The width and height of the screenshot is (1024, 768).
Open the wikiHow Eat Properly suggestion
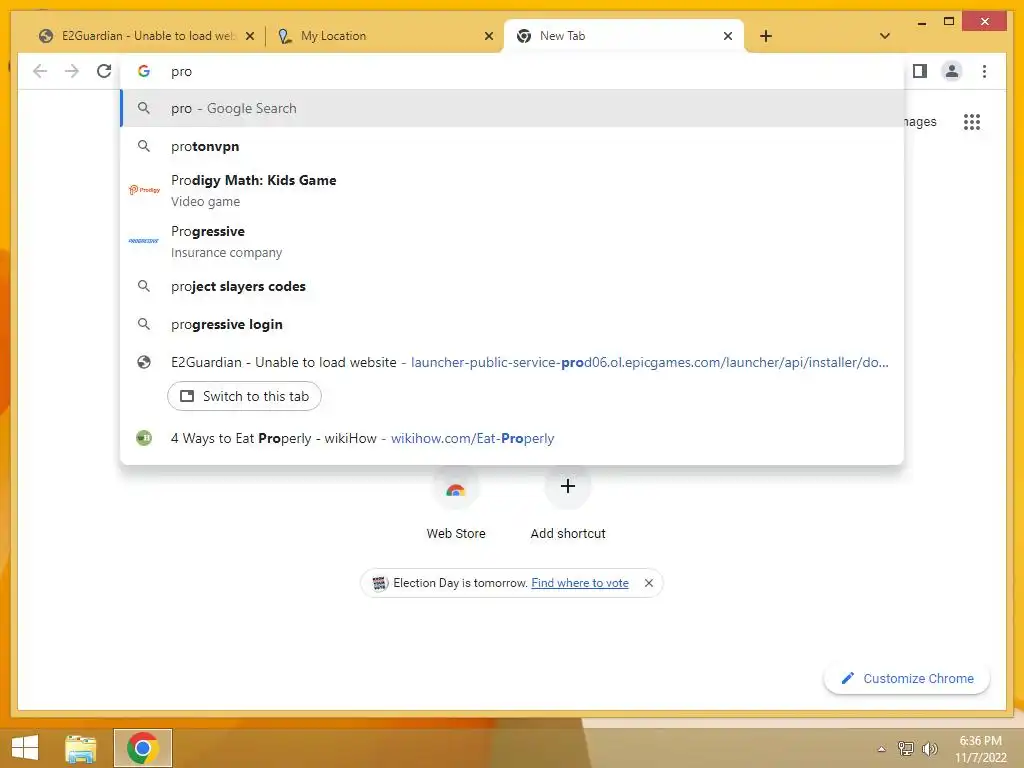pos(512,438)
